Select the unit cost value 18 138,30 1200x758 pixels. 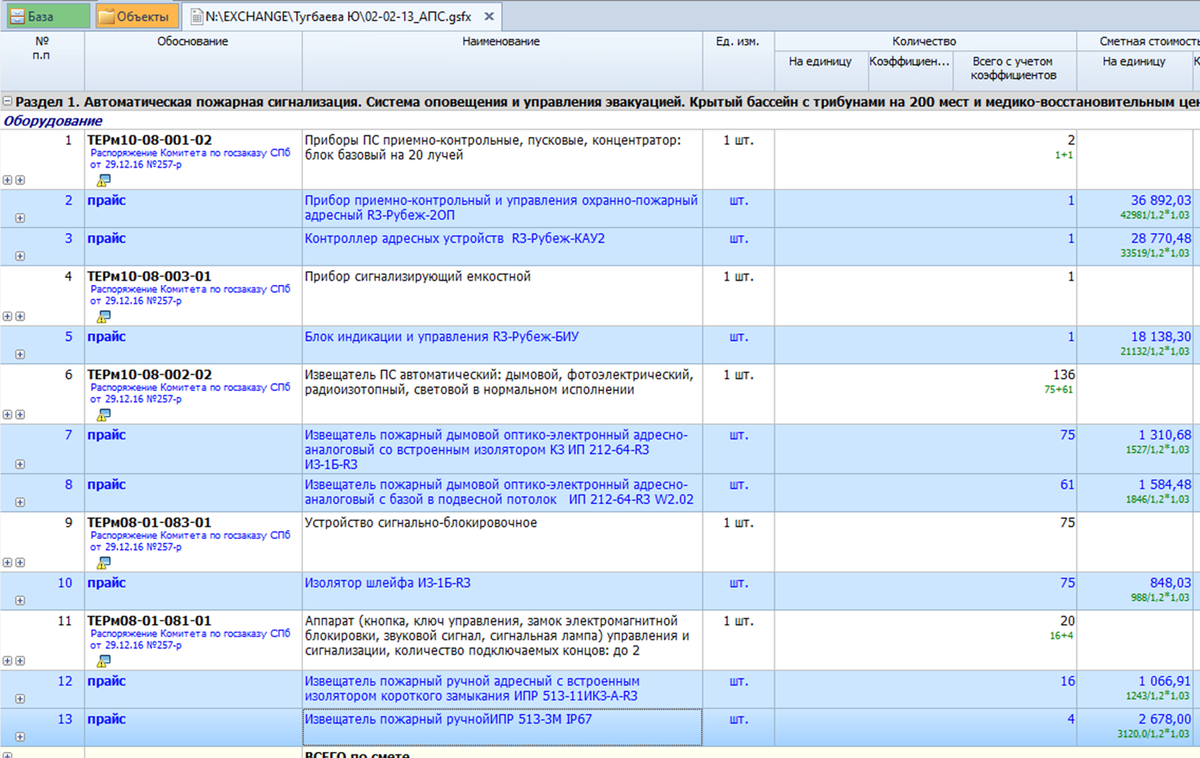(x=1161, y=337)
